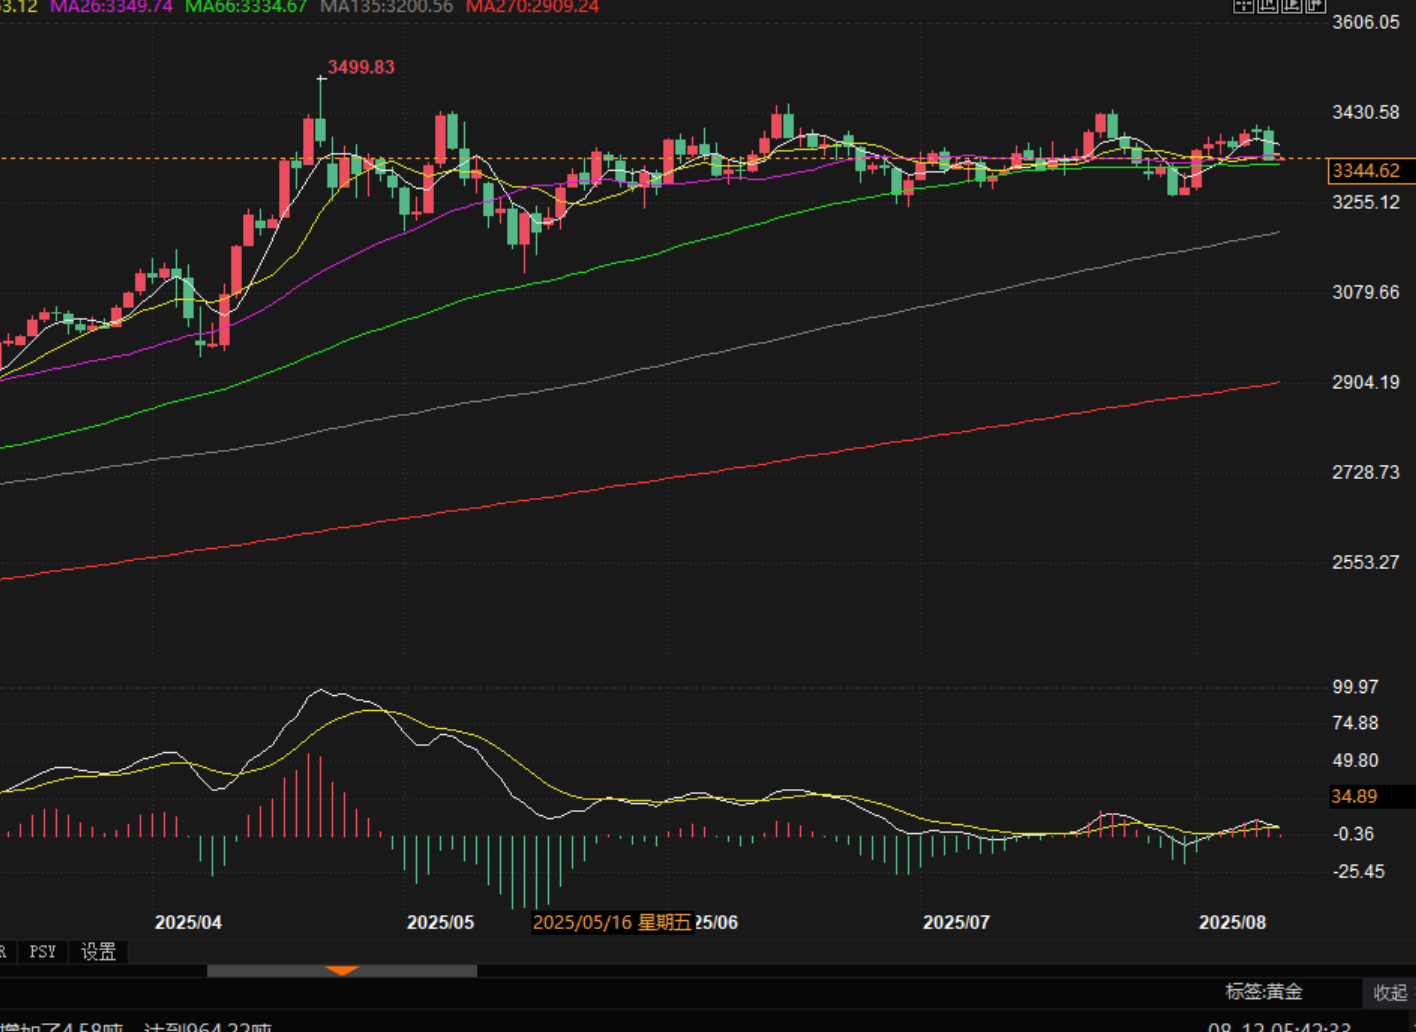Click the 3499.83 high price marker
This screenshot has width=1416, height=1032.
pos(361,67)
